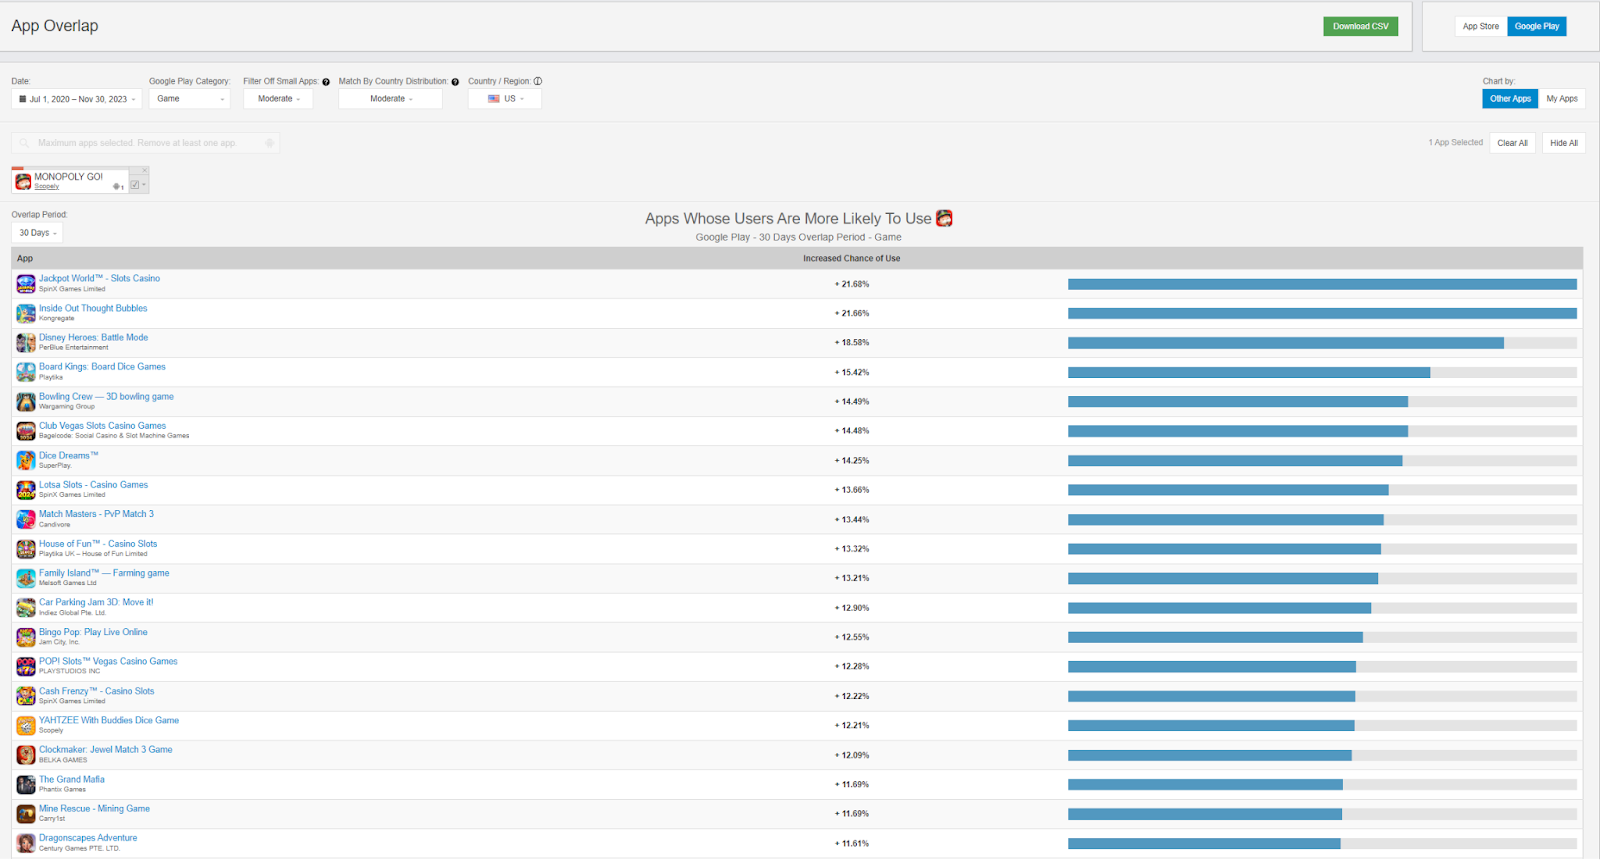
Task: Click the Increased Chance of Use column header
Action: pyautogui.click(x=852, y=259)
